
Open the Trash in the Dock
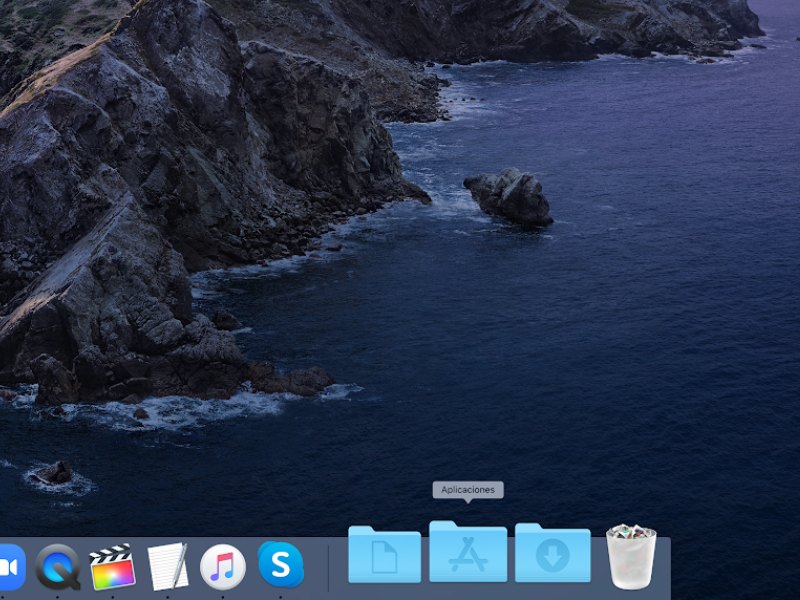point(631,557)
